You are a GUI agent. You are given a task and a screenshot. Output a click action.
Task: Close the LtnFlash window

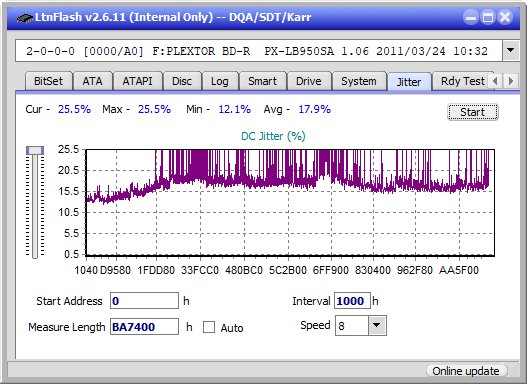(505, 17)
